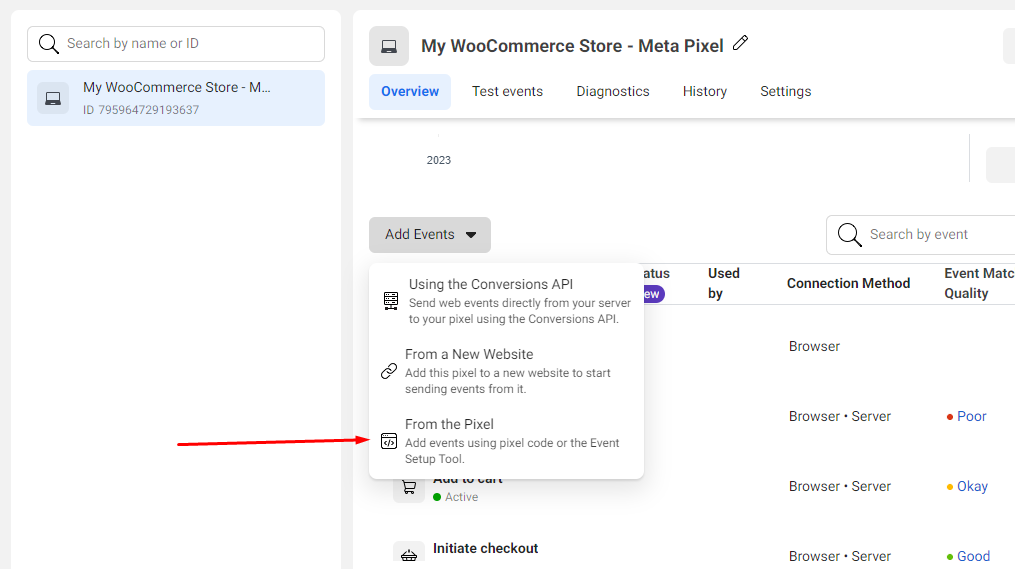Click My WooCommerce Store - Meta Pixel title

pyautogui.click(x=572, y=46)
